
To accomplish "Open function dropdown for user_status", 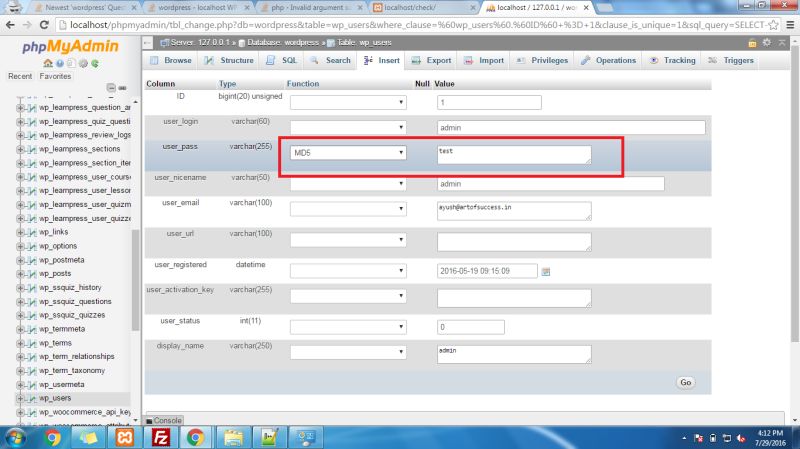I will click(348, 327).
